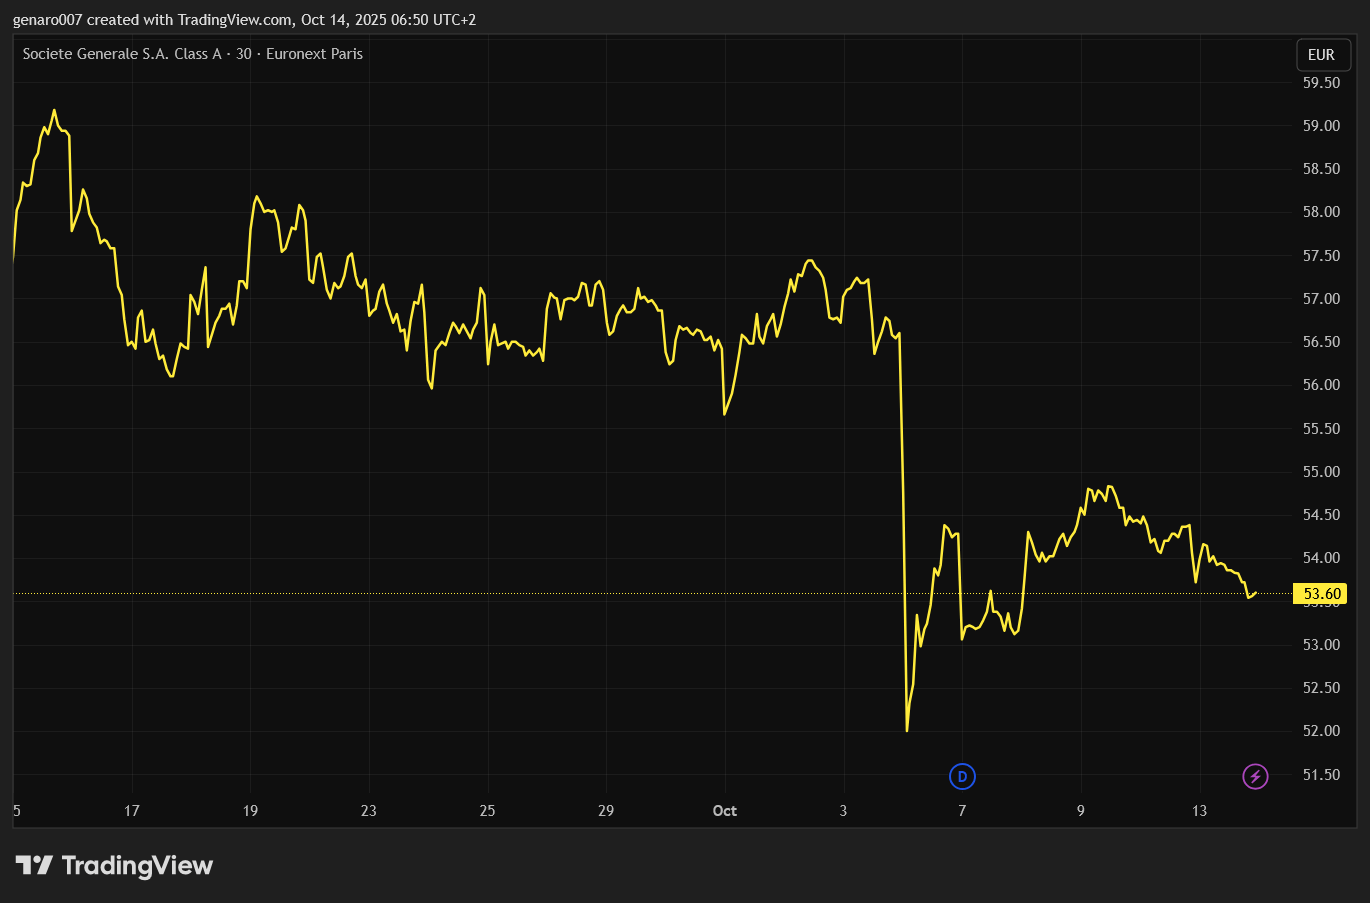
Task: Click date 29 on the time axis
Action: coord(606,811)
